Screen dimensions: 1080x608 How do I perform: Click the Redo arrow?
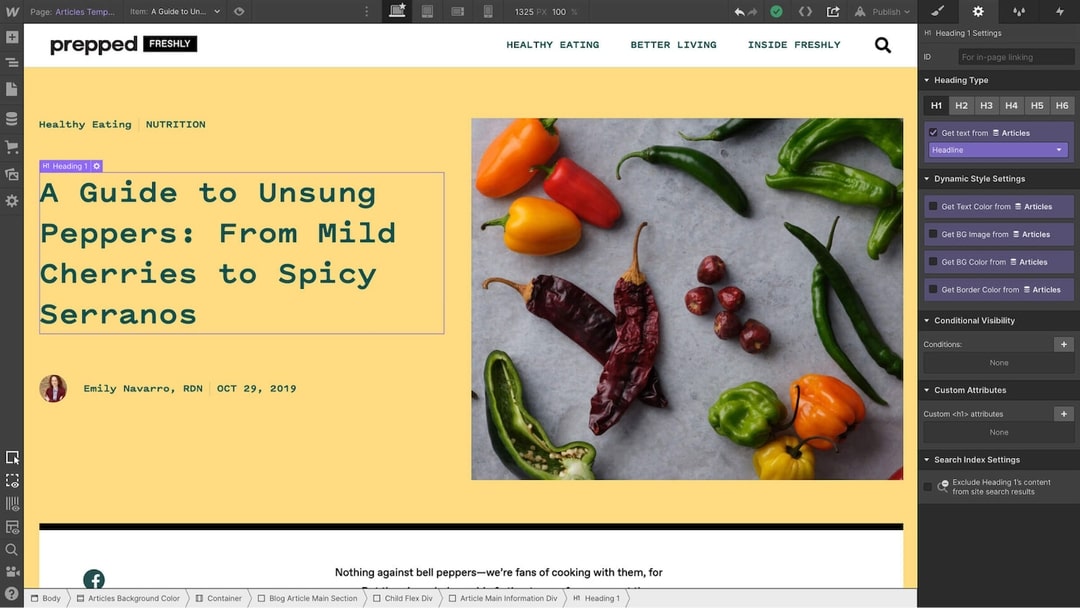pos(752,12)
